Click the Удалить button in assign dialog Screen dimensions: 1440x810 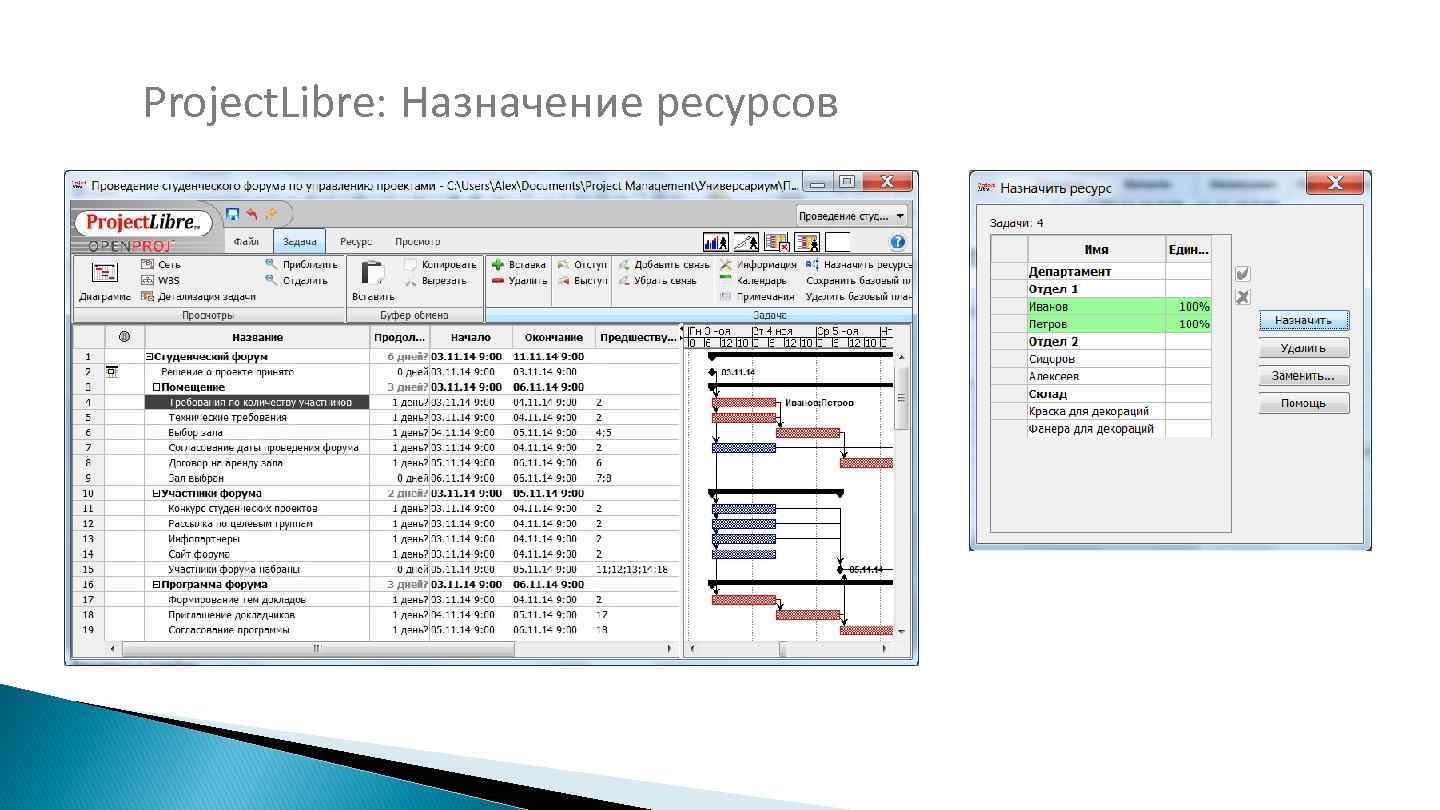[1303, 348]
